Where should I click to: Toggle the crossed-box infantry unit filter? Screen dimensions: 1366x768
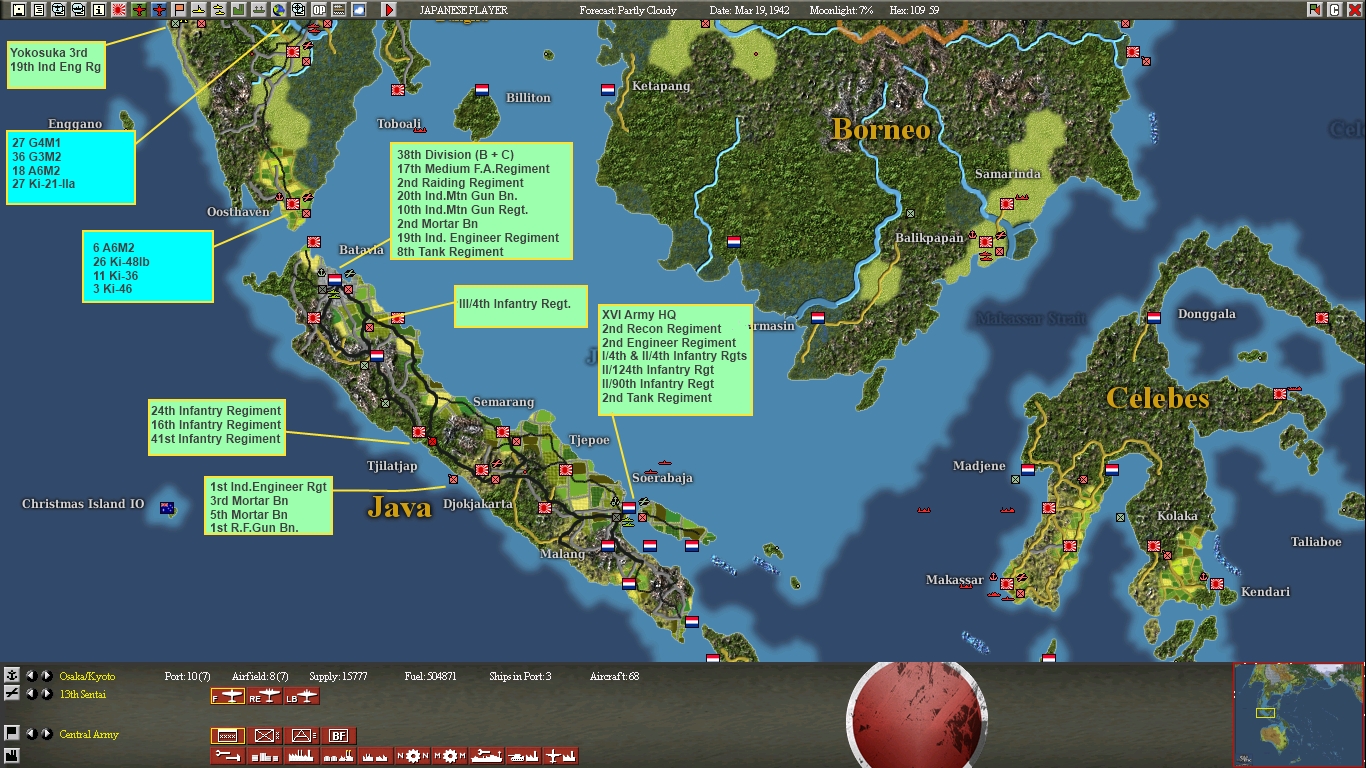point(265,736)
